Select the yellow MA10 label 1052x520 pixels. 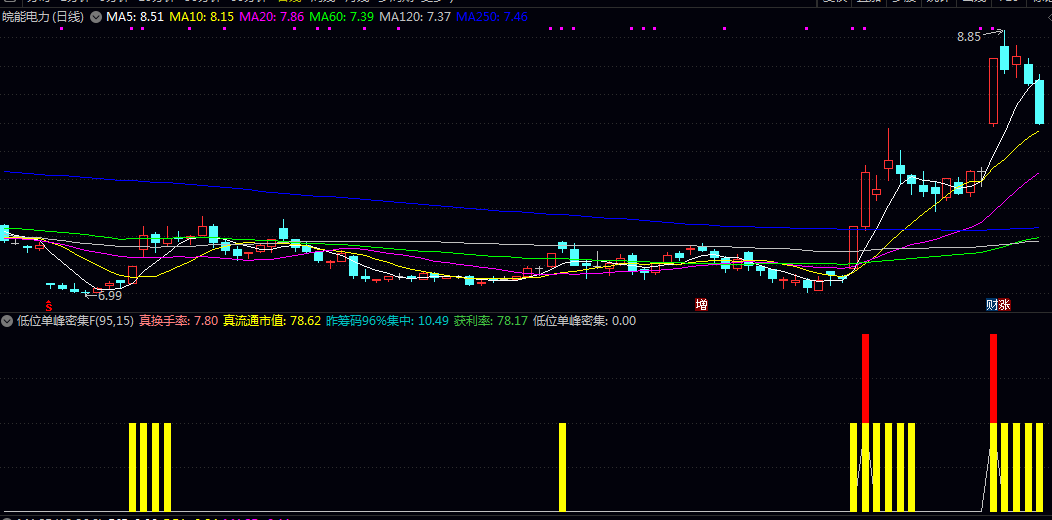click(202, 17)
